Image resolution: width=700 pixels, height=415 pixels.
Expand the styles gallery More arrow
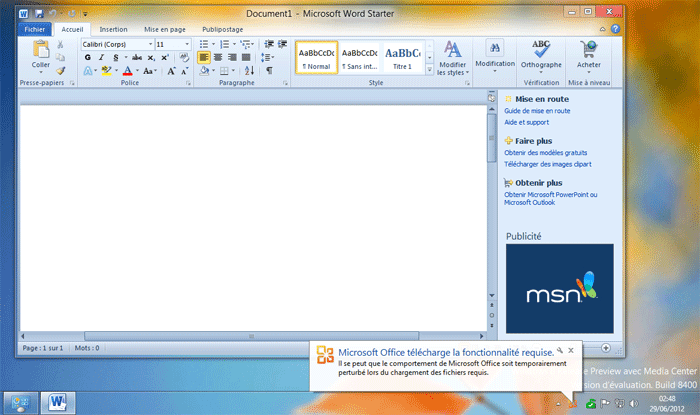(x=429, y=70)
